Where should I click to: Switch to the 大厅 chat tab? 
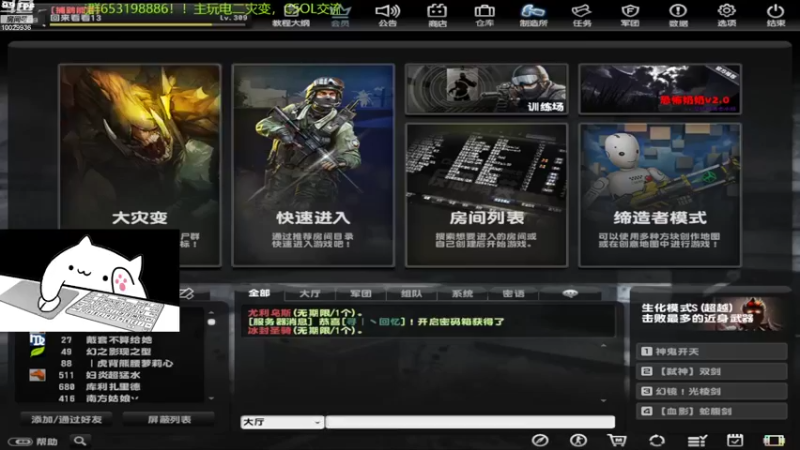pos(310,293)
